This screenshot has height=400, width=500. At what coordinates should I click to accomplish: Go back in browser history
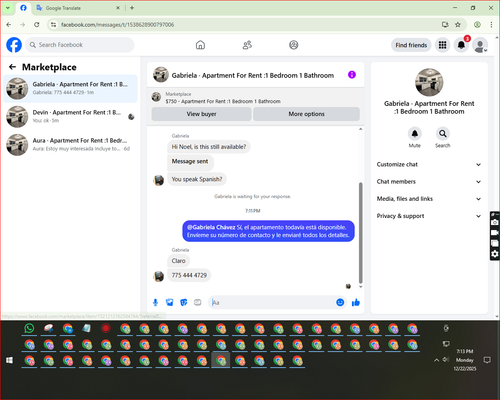point(9,25)
